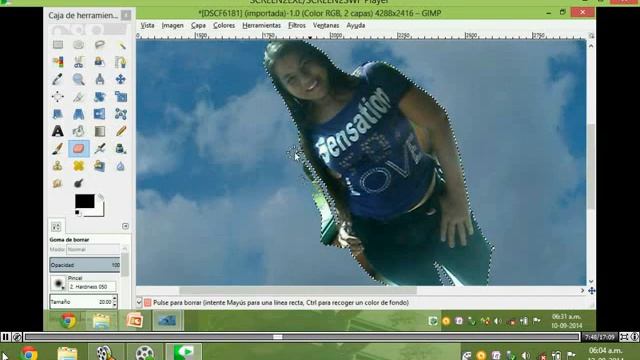Click the brush name field '2. Hardness 050'
The width and height of the screenshot is (640, 360).
tap(92, 287)
